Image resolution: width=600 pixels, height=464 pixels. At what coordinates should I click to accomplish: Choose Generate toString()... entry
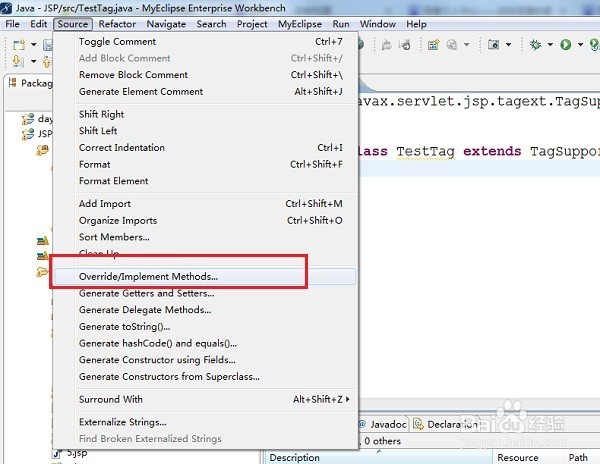(205, 327)
